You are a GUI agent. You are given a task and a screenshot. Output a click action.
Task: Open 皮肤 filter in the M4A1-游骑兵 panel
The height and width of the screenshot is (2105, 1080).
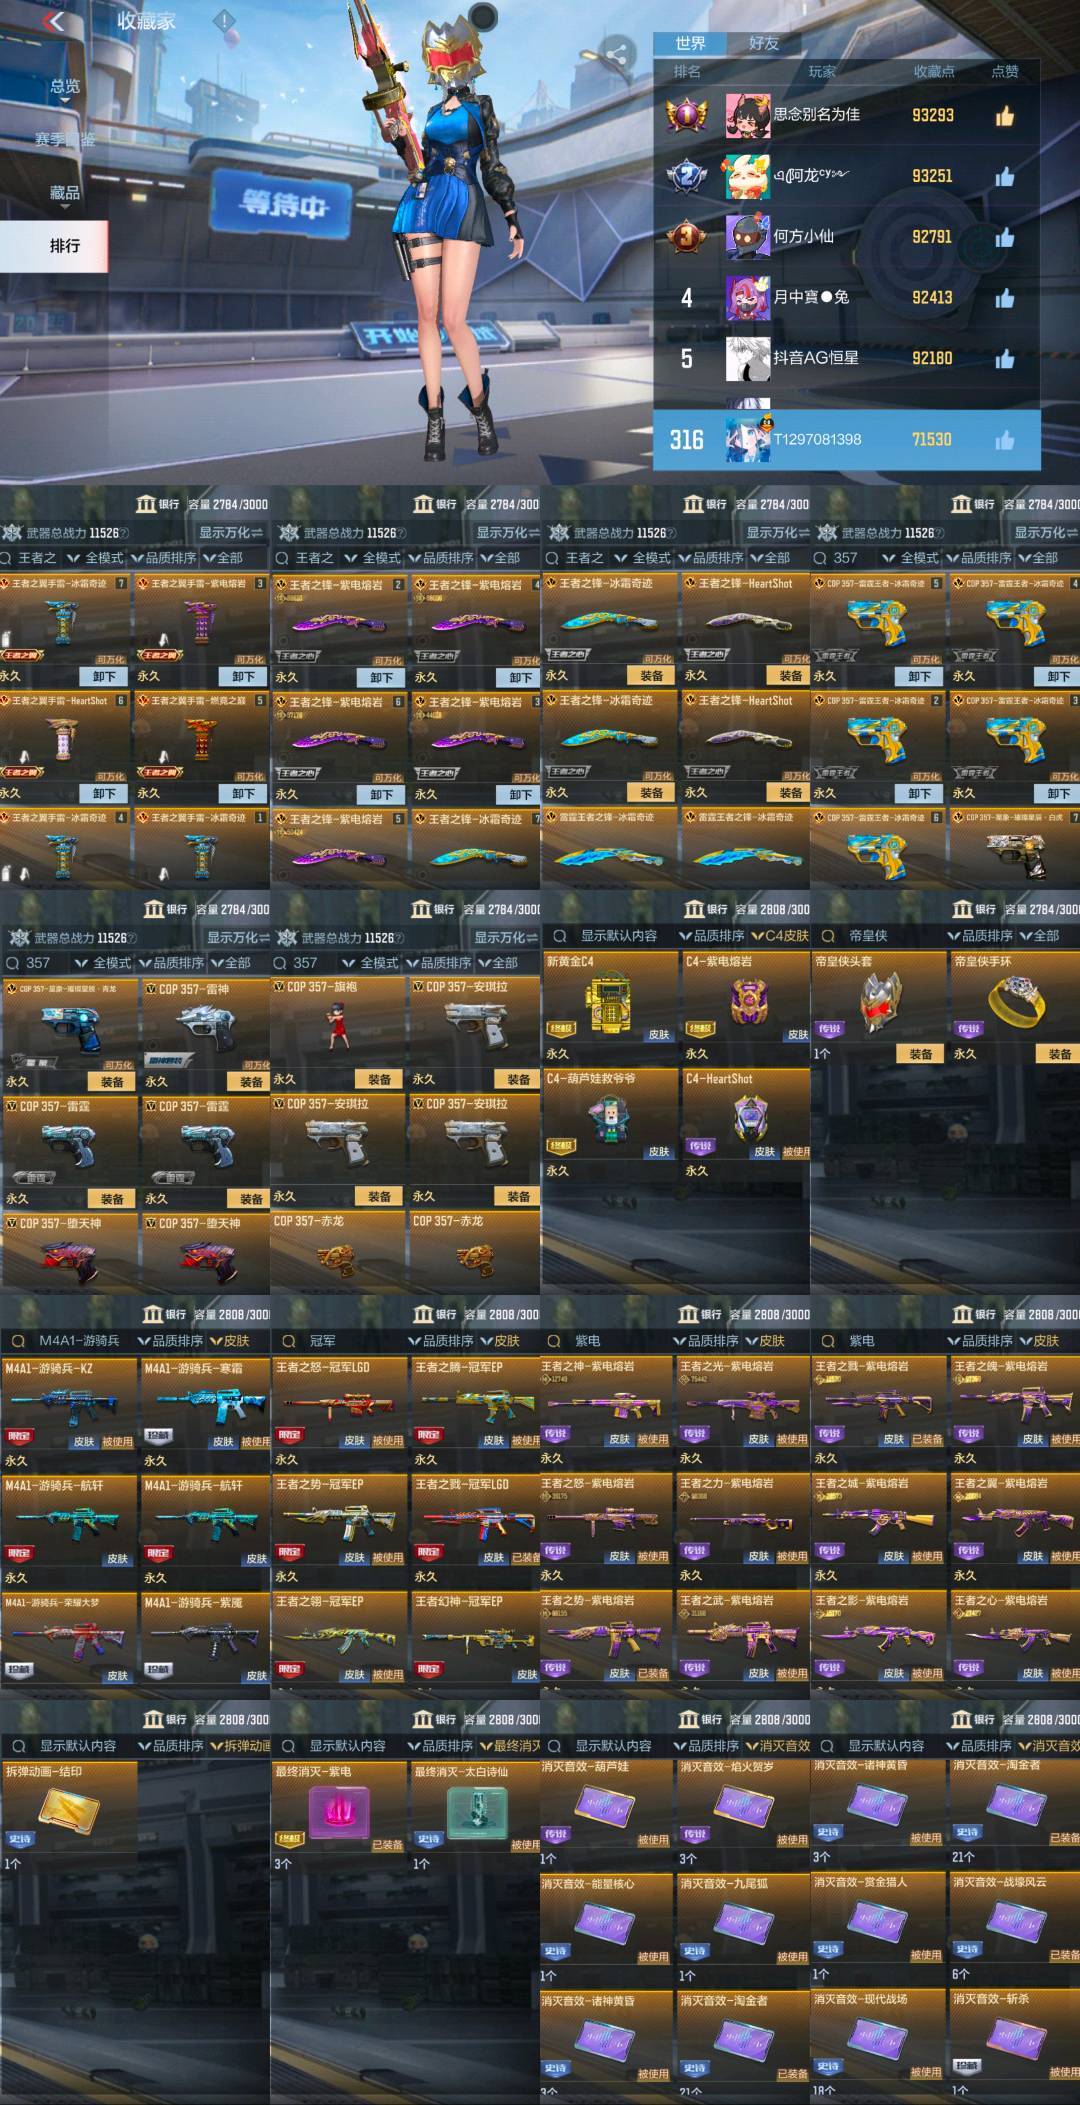pyautogui.click(x=229, y=1341)
